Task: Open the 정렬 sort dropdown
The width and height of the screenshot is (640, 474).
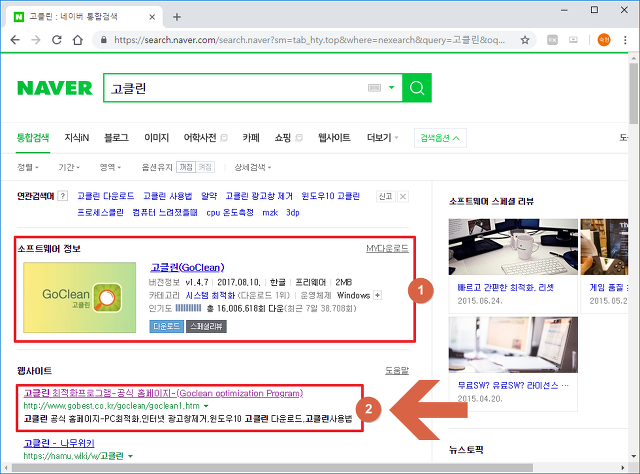Action: point(27,167)
